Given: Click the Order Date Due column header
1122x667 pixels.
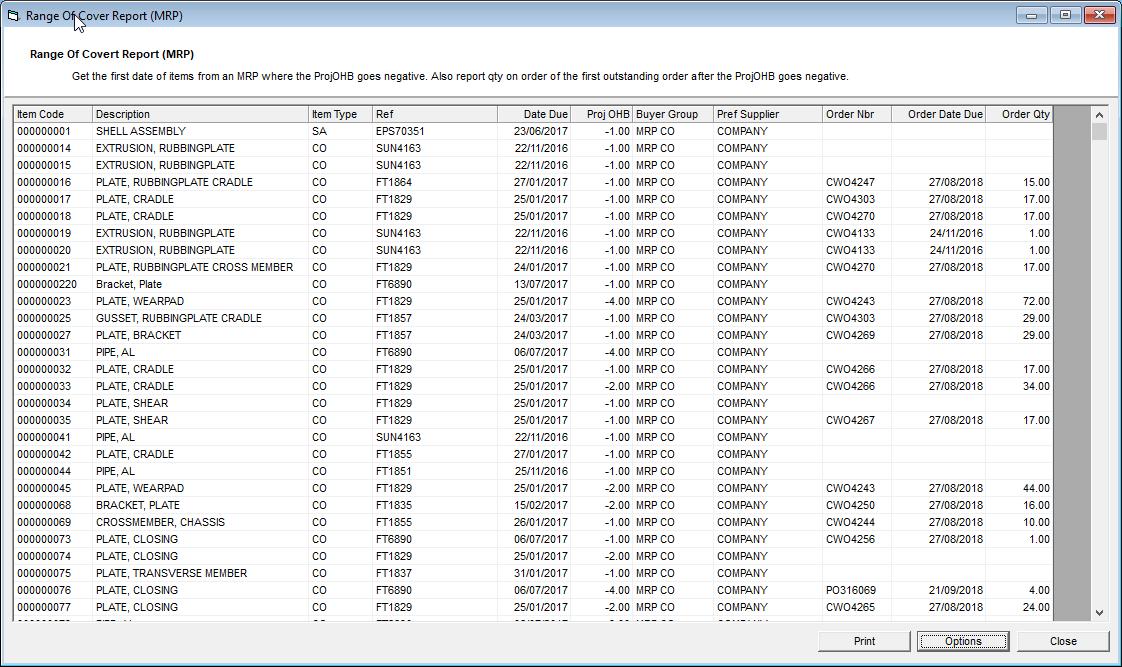Looking at the screenshot, I should tap(938, 114).
